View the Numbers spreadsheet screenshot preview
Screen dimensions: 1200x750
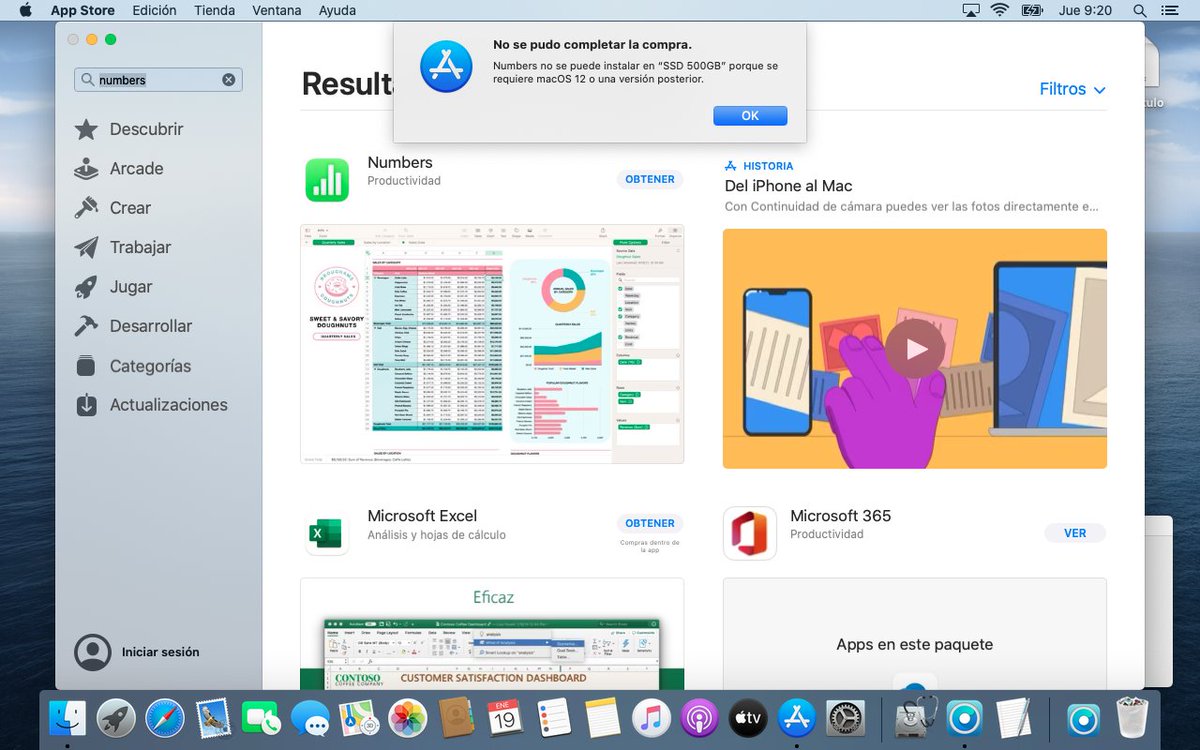pyautogui.click(x=492, y=344)
